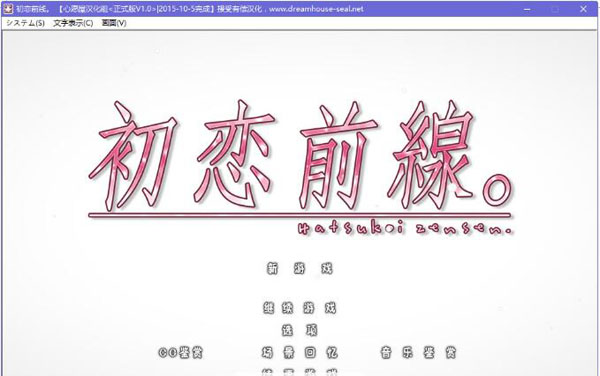This screenshot has height=376, width=600.
Task: Open the 画面(V) menu
Action: (114, 23)
